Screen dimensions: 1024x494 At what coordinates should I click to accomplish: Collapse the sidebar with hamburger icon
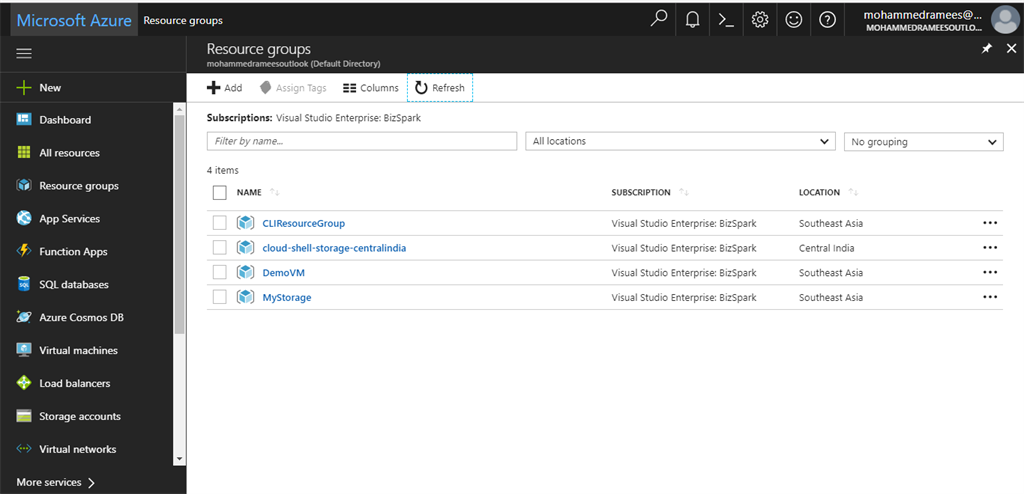click(x=24, y=53)
